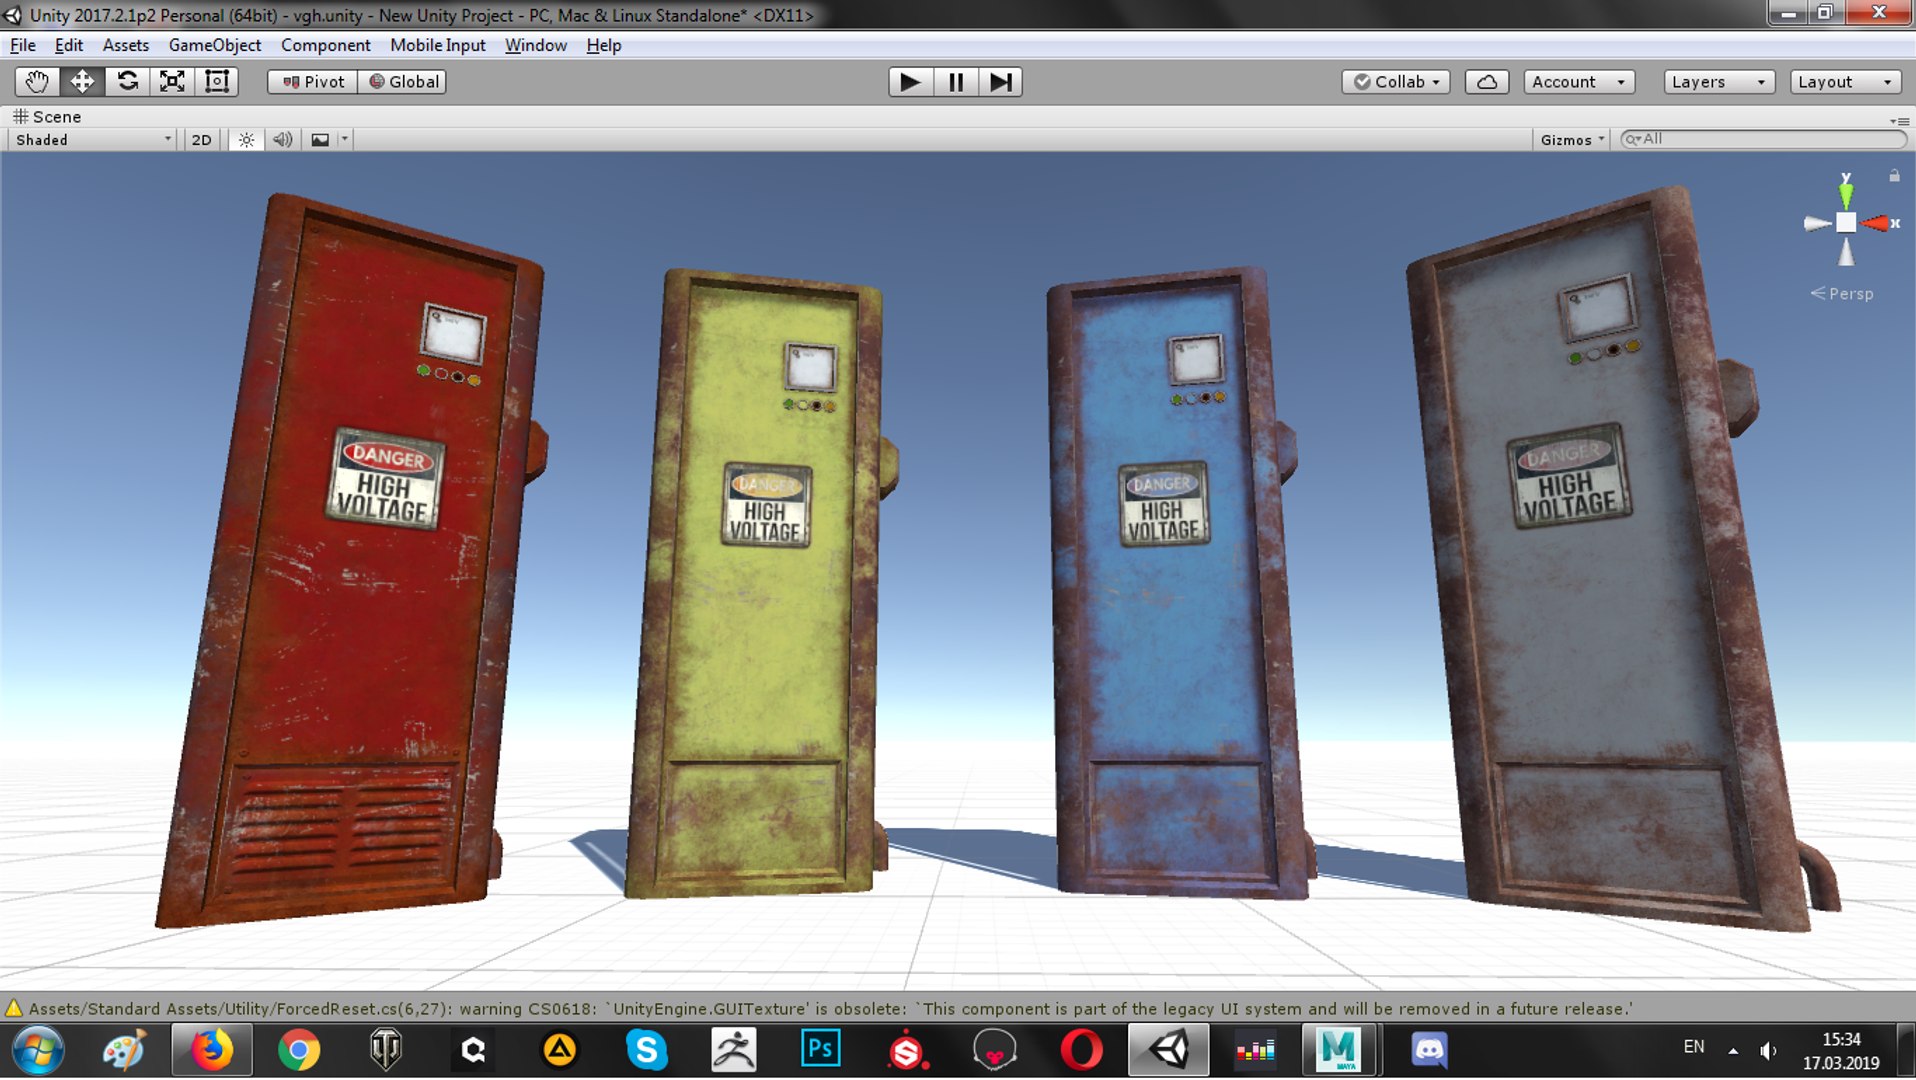The width and height of the screenshot is (1916, 1080).
Task: Select the Hand tool
Action: pyautogui.click(x=37, y=82)
